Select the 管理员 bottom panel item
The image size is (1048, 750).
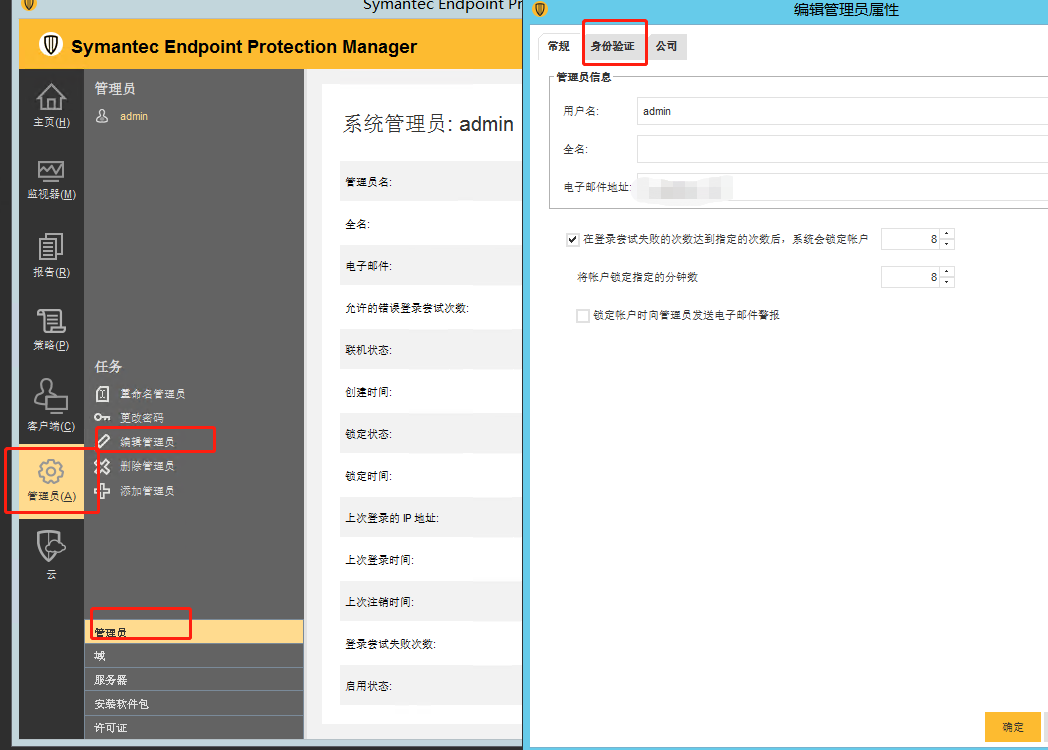point(194,632)
